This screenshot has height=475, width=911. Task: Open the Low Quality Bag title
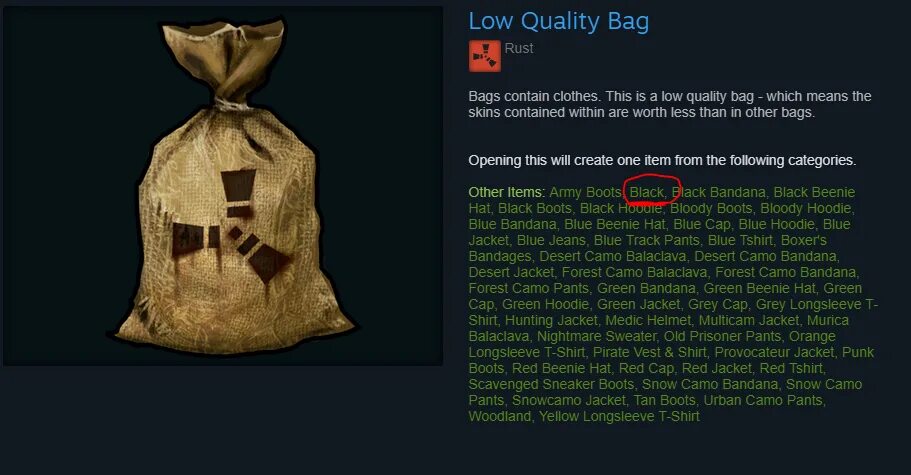(558, 21)
